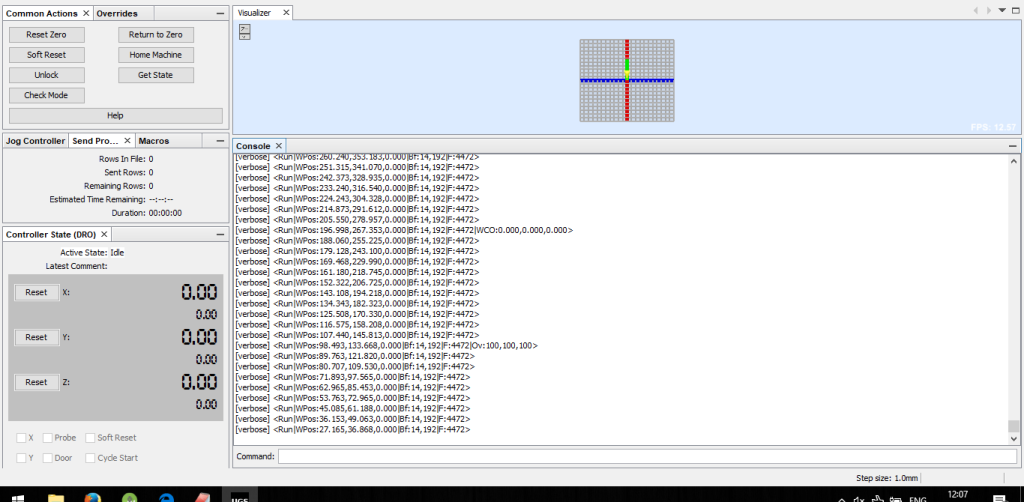Click the Command input field

646,457
